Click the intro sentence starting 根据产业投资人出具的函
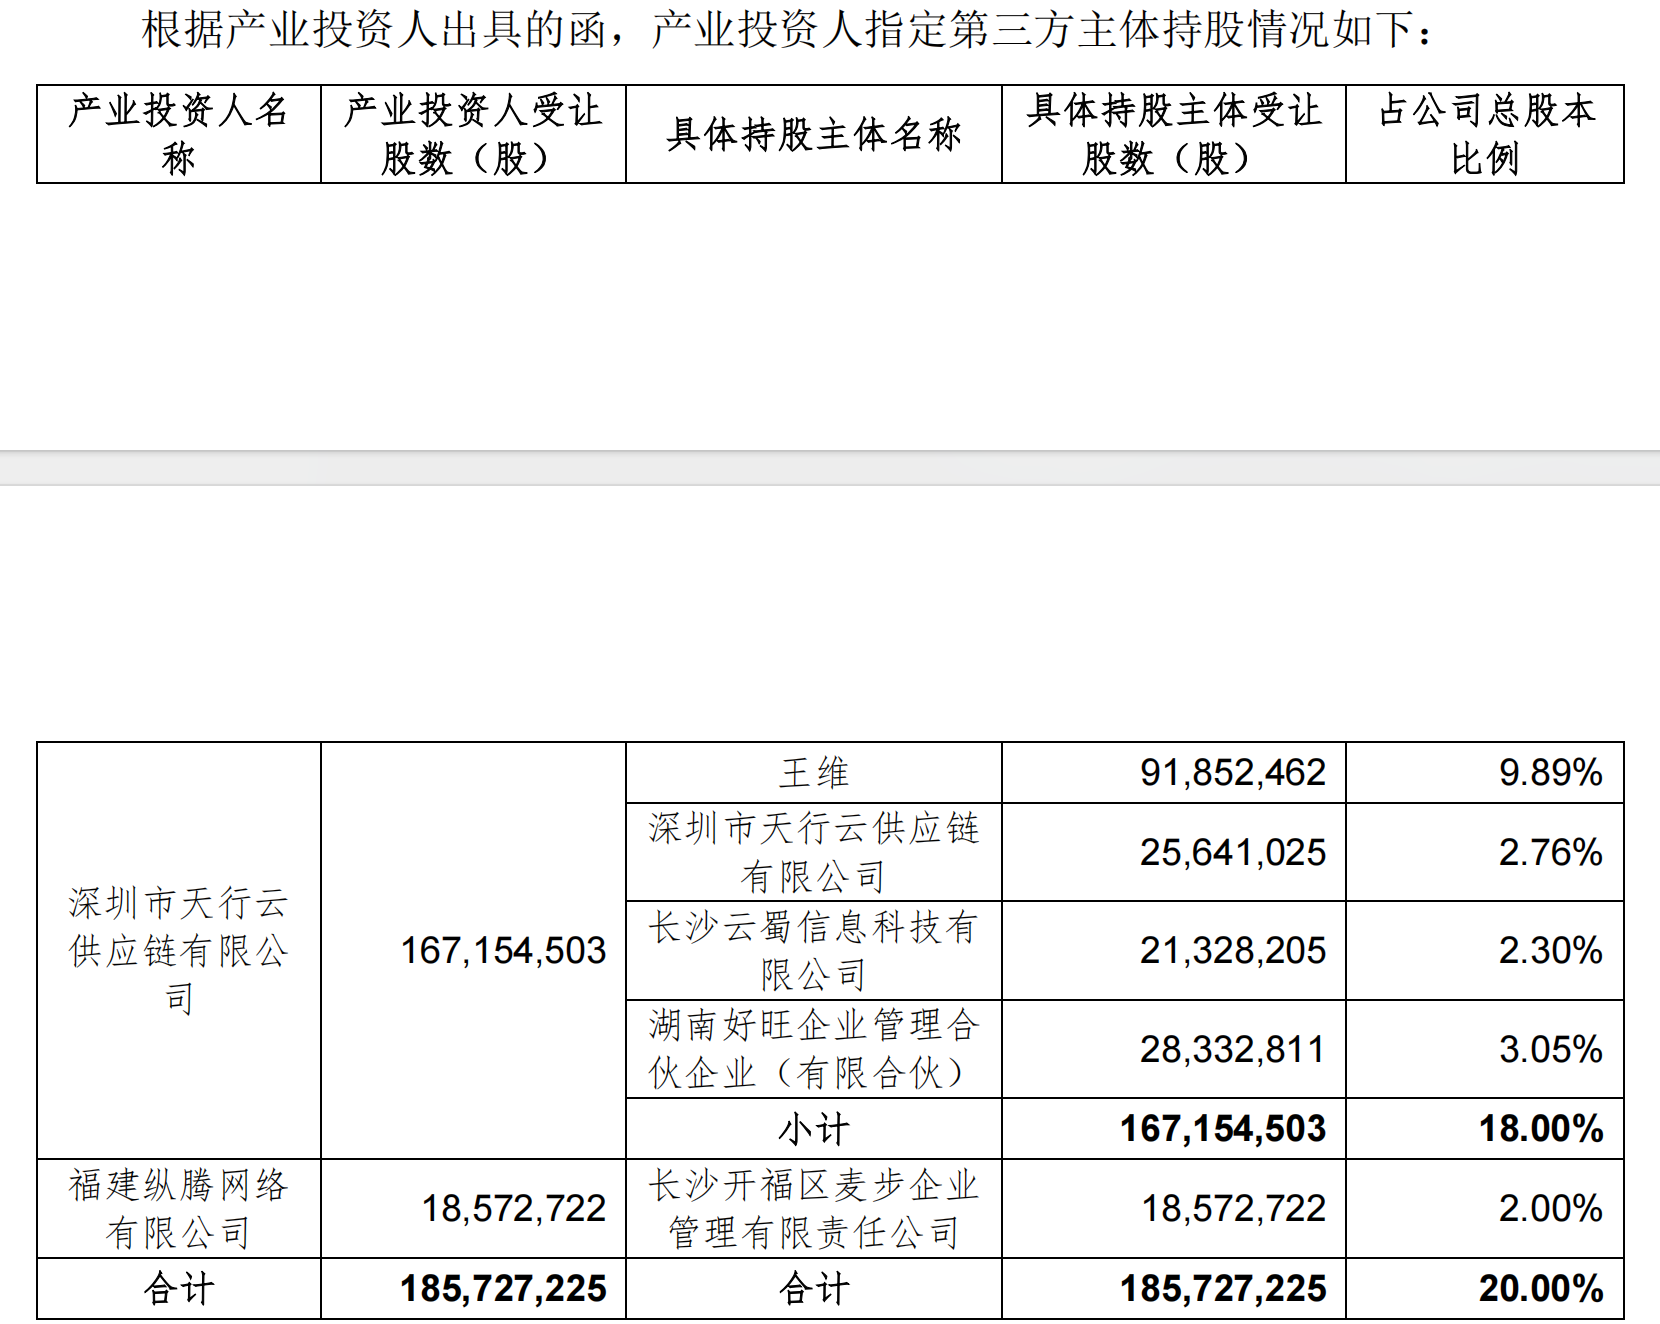 (788, 29)
